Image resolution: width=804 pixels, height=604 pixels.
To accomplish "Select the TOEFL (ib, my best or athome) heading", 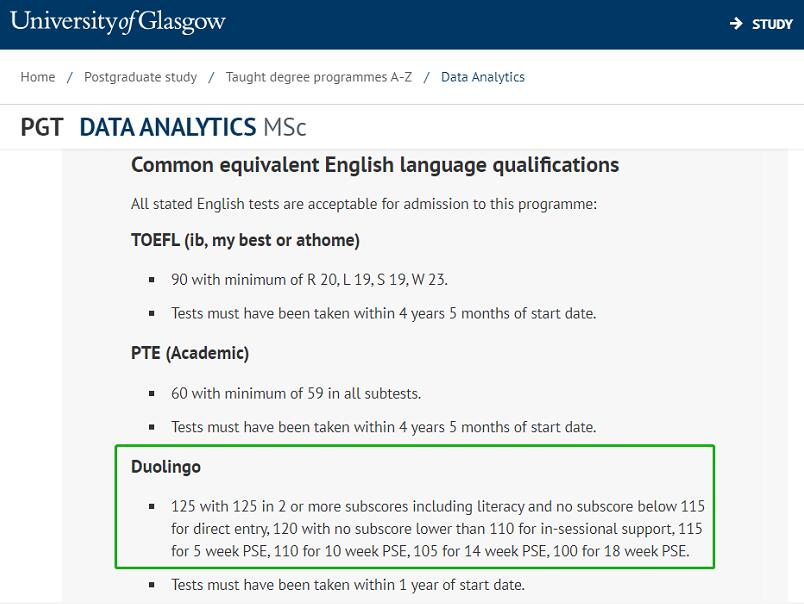I will (244, 240).
